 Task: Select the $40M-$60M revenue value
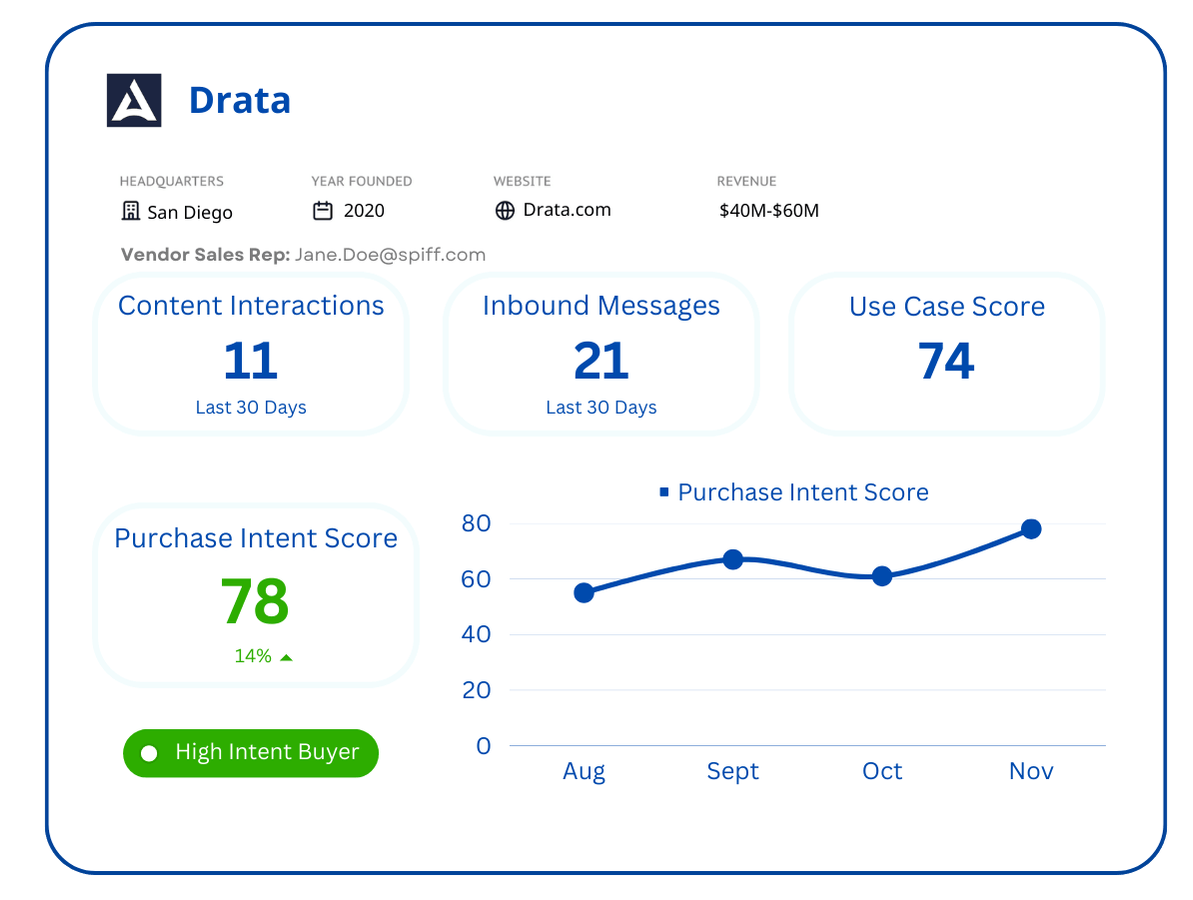click(769, 211)
